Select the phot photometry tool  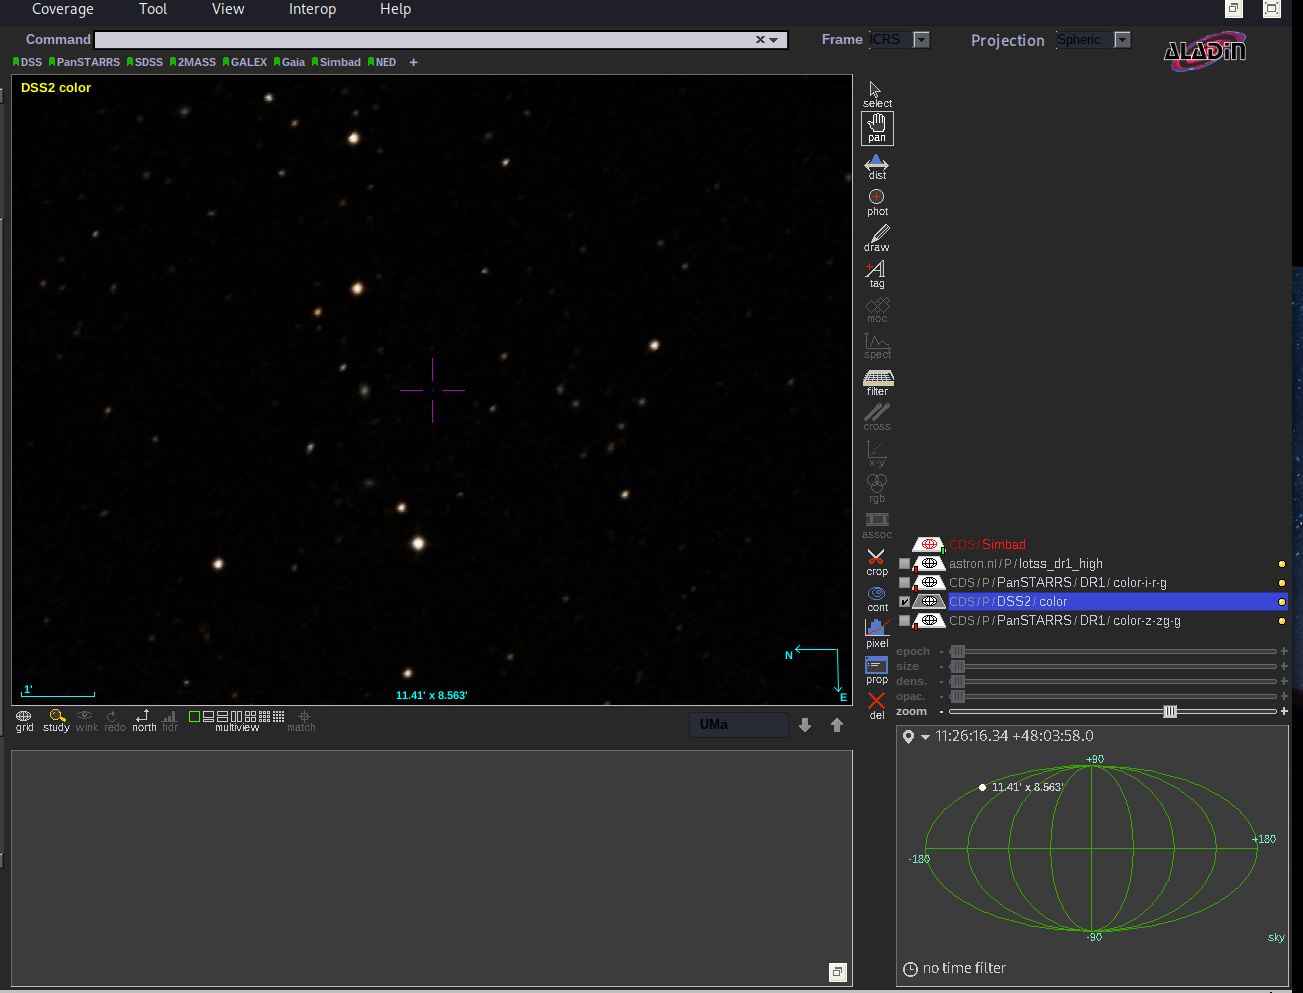tap(877, 202)
